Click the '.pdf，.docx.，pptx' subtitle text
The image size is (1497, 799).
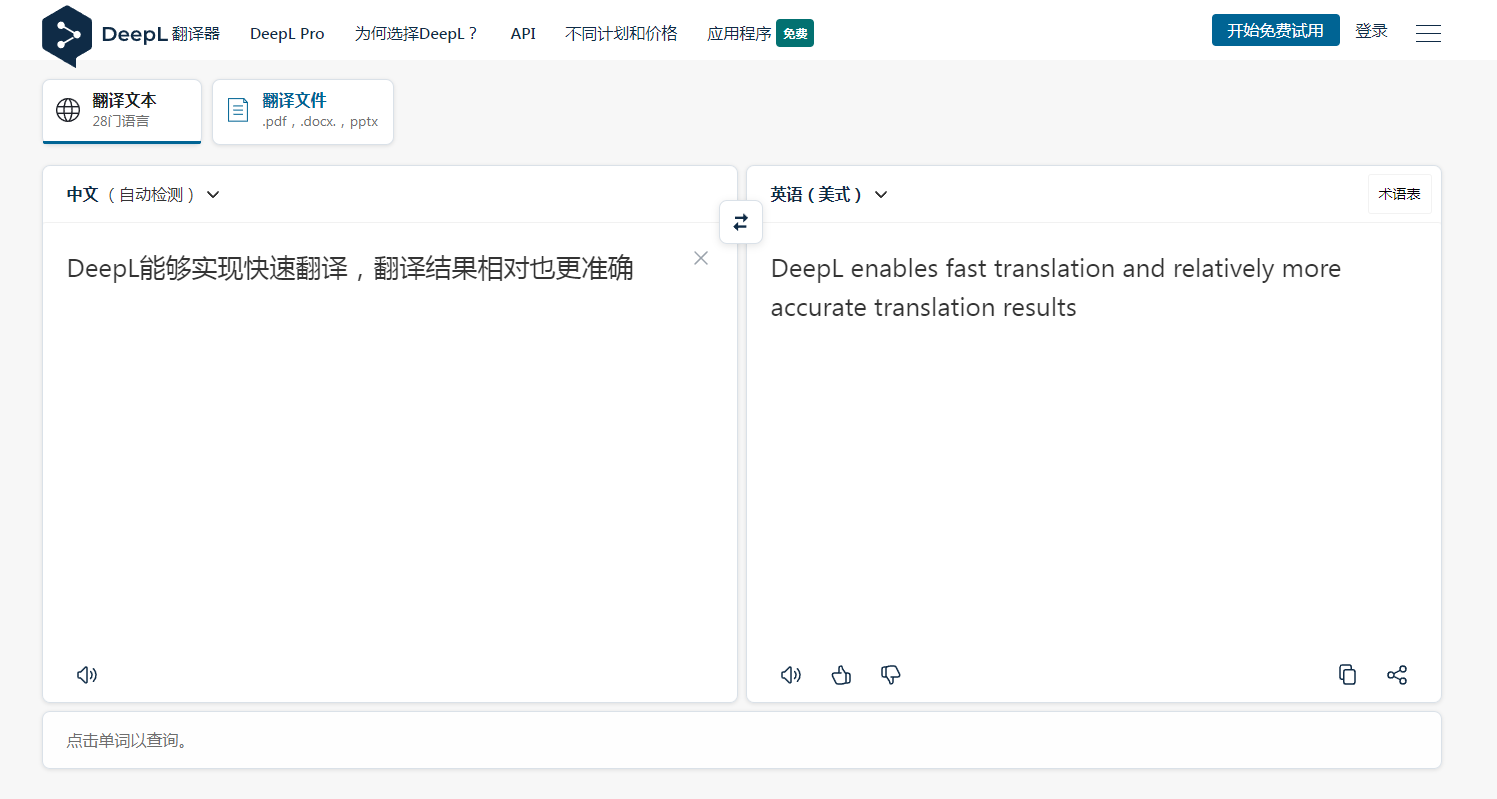pos(320,122)
